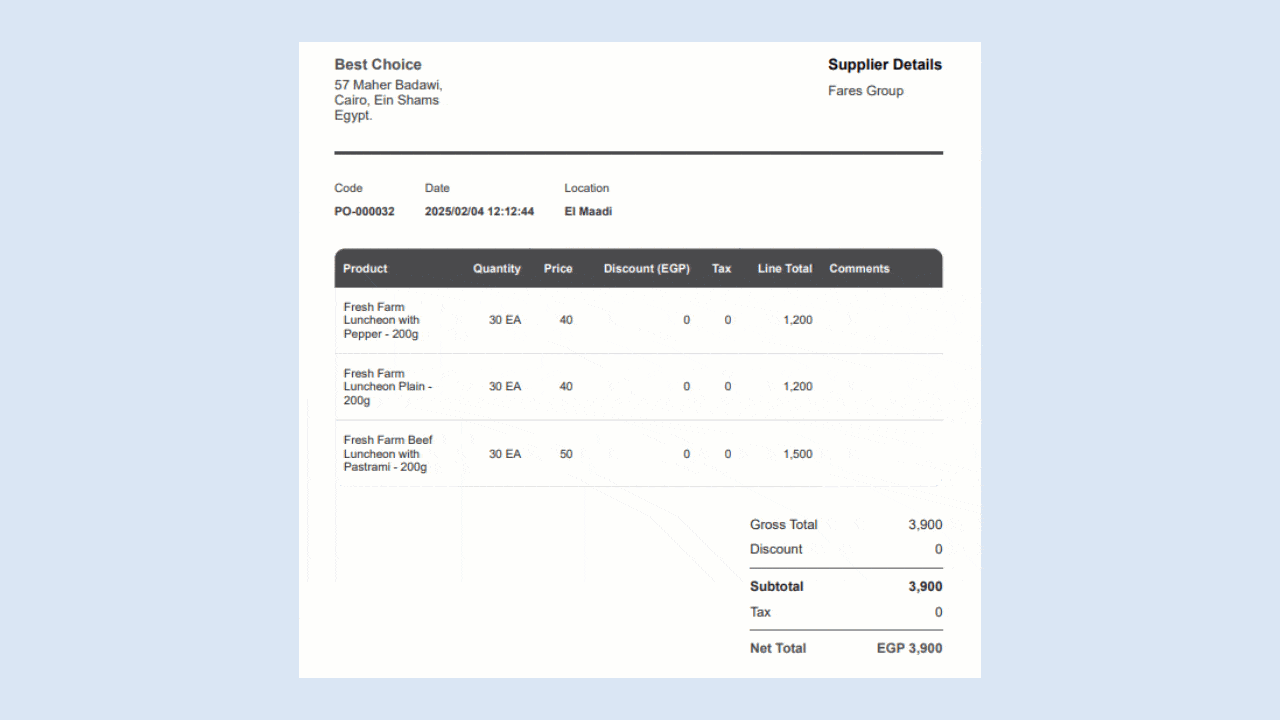Click 30 EA quantity in Pepper row

tap(505, 320)
